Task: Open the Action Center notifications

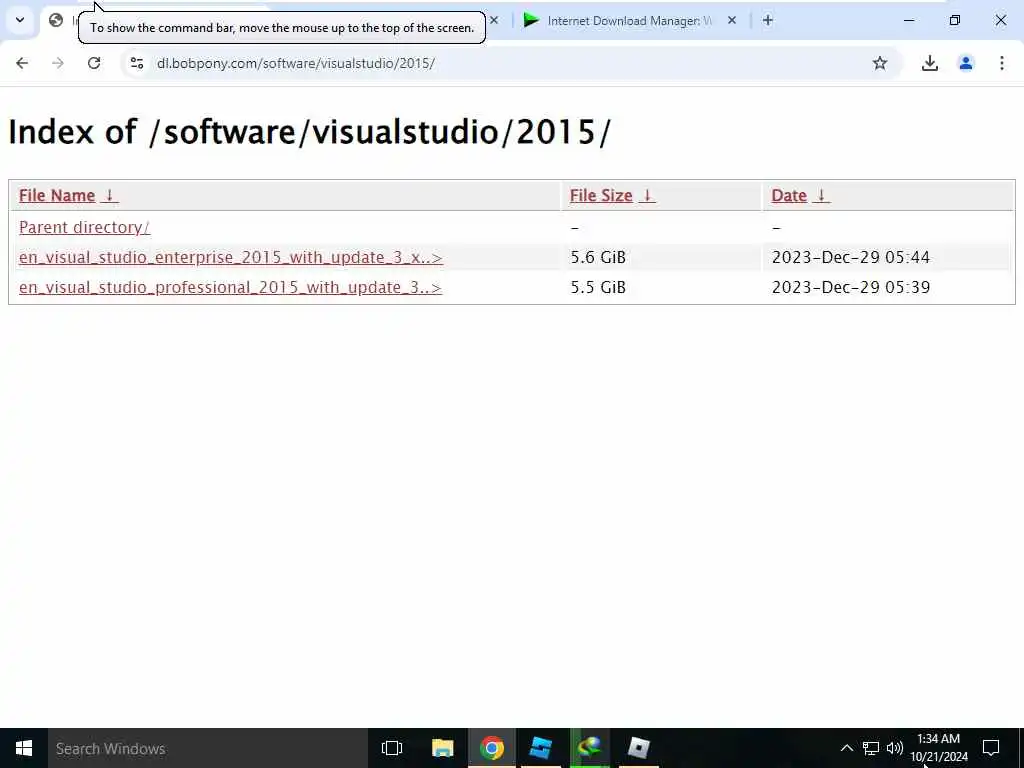Action: [991, 748]
